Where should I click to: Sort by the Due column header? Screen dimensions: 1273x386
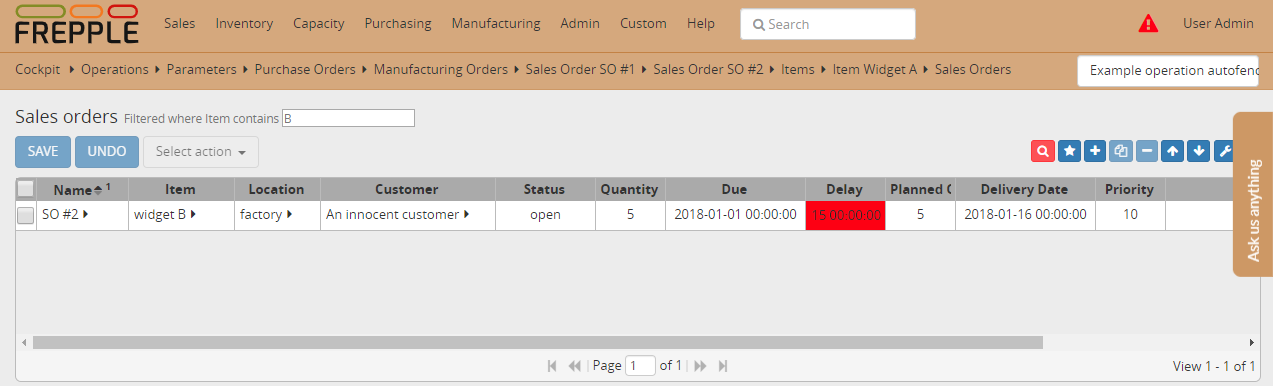click(x=734, y=189)
